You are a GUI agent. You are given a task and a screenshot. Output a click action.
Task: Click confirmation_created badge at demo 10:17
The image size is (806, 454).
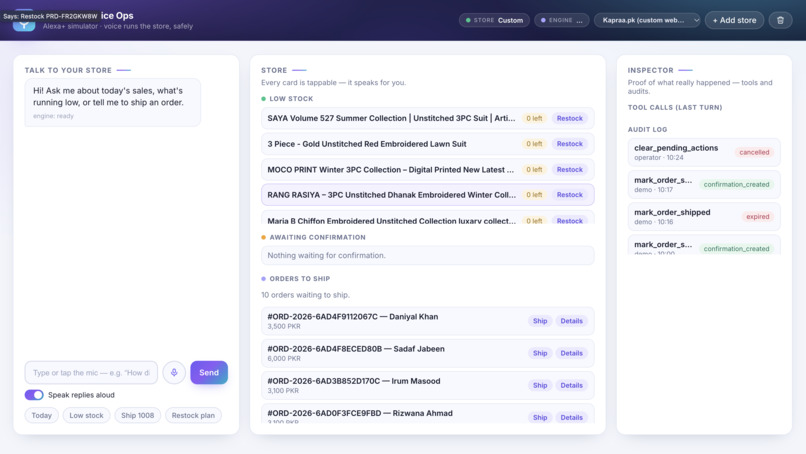(x=736, y=184)
